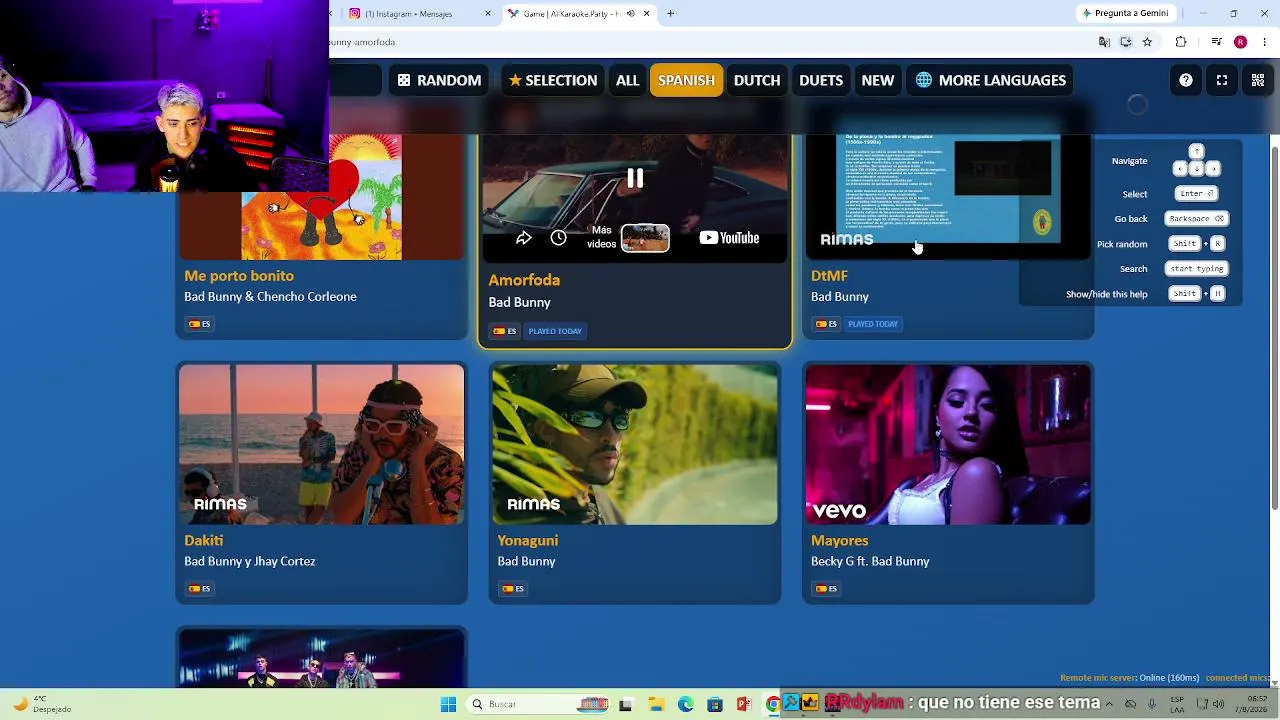Click PLAYED TODAY badge on Amorfoda
Viewport: 1280px width, 720px height.
coord(555,331)
